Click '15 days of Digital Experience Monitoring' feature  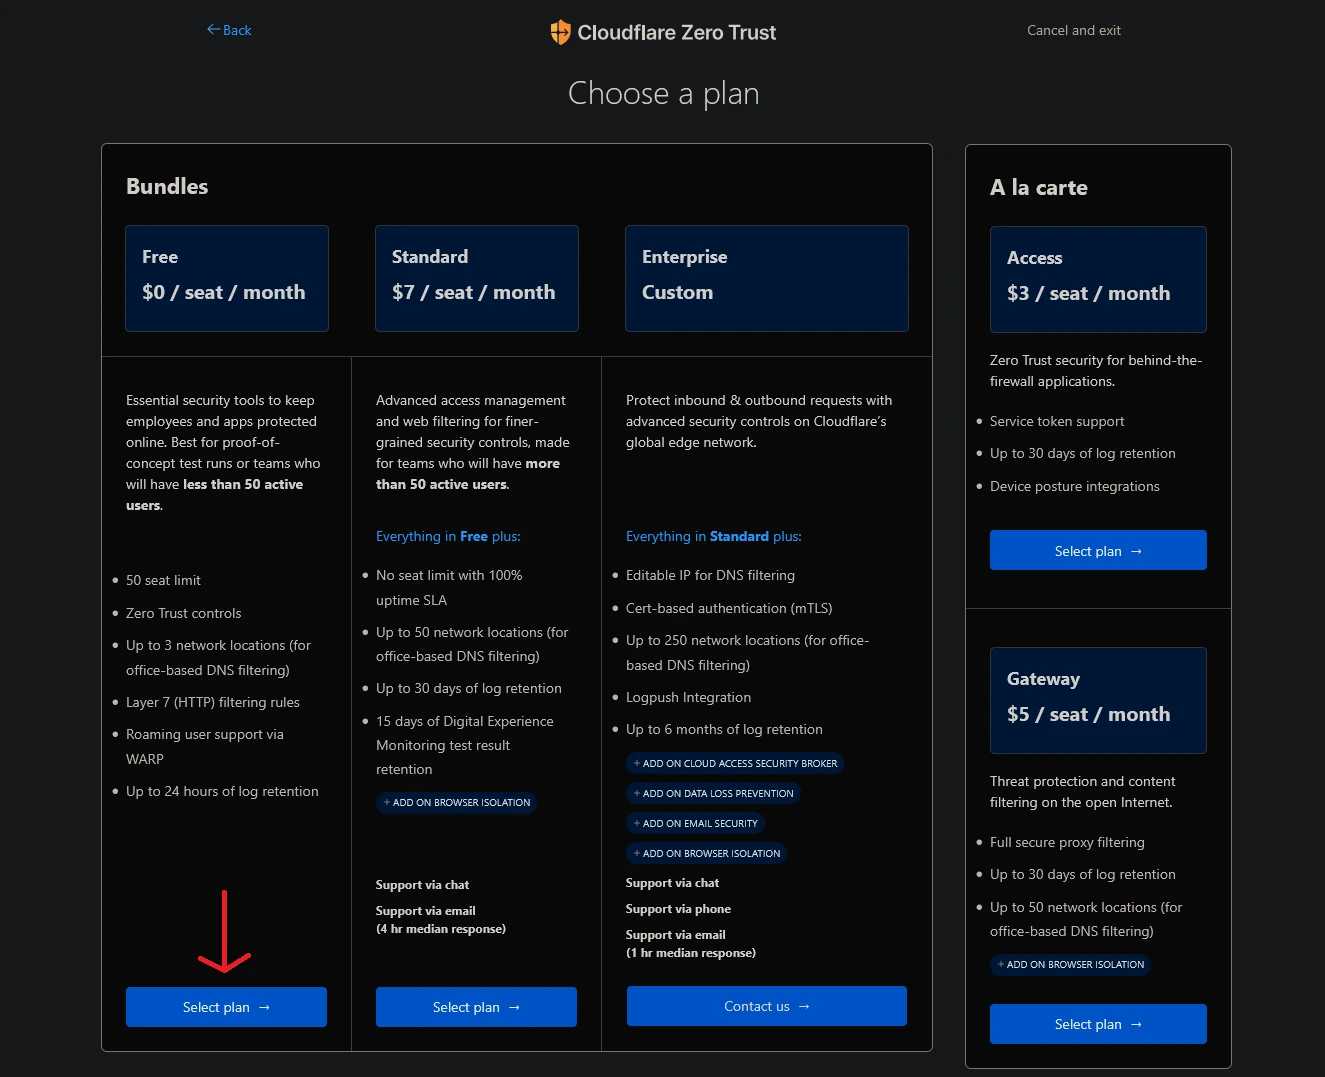click(465, 745)
